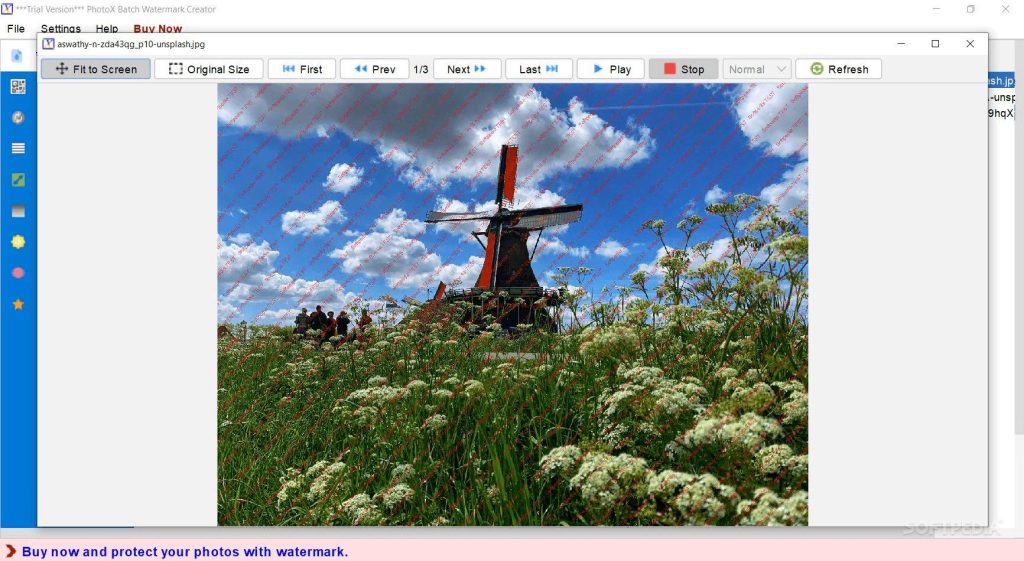Open the Settings menu

coord(61,29)
